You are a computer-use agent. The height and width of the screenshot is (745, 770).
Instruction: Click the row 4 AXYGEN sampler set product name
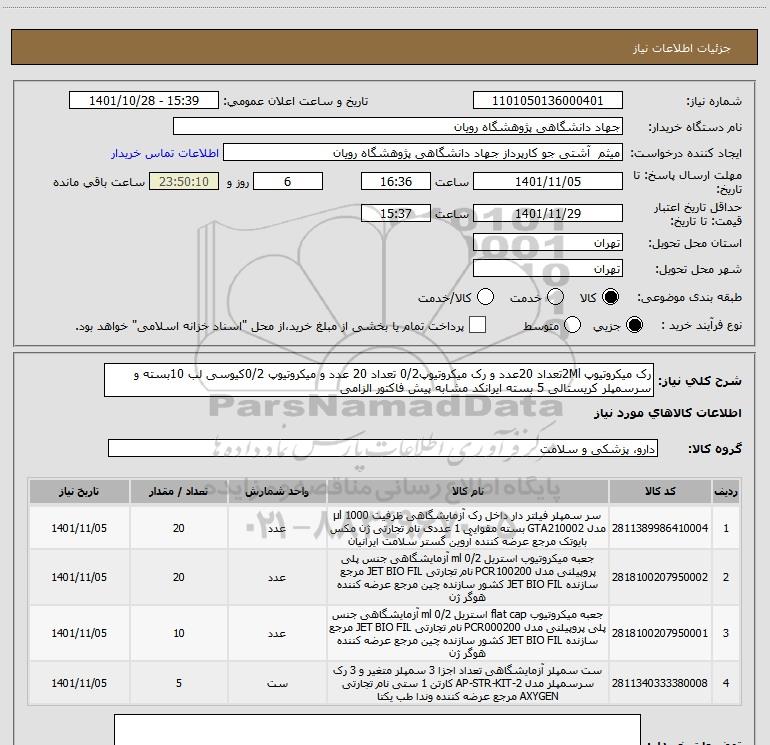point(468,683)
